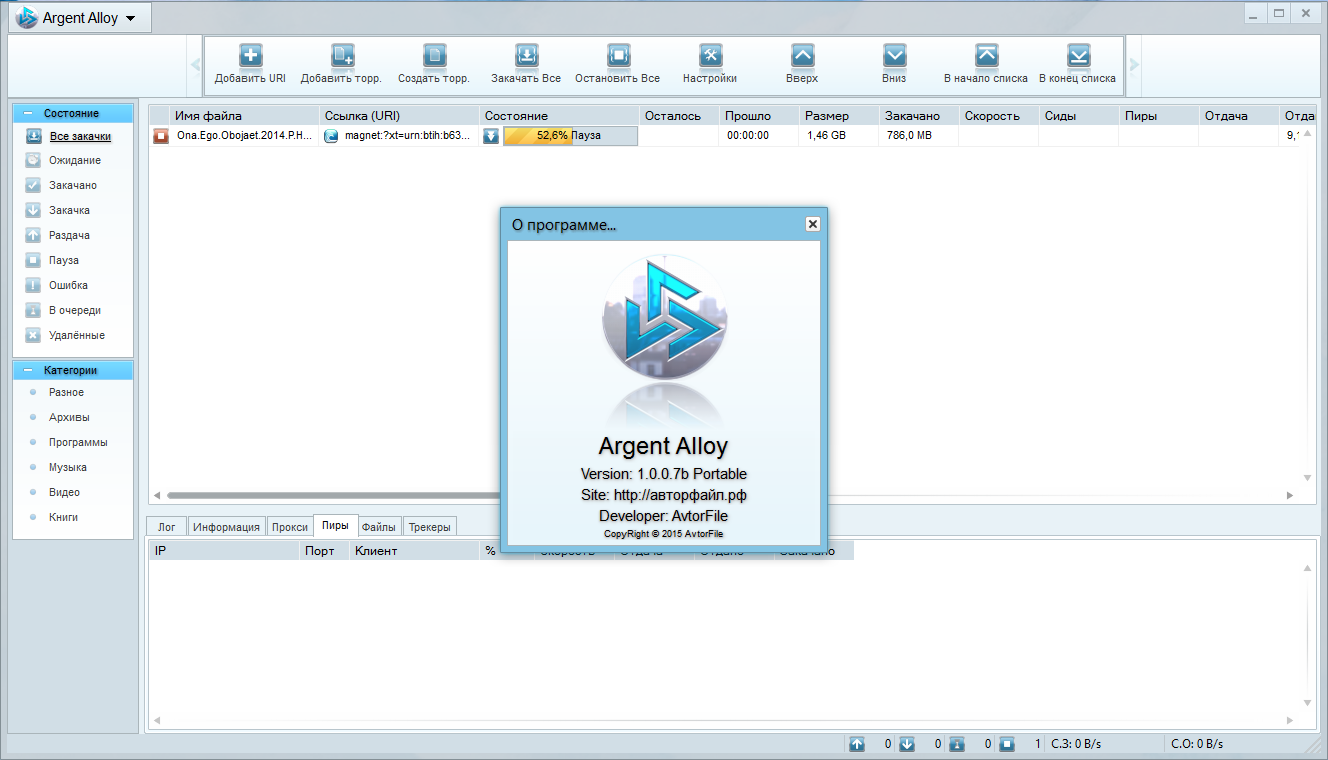The image size is (1328, 760).
Task: Switch to the Прокси tab
Action: pos(290,527)
